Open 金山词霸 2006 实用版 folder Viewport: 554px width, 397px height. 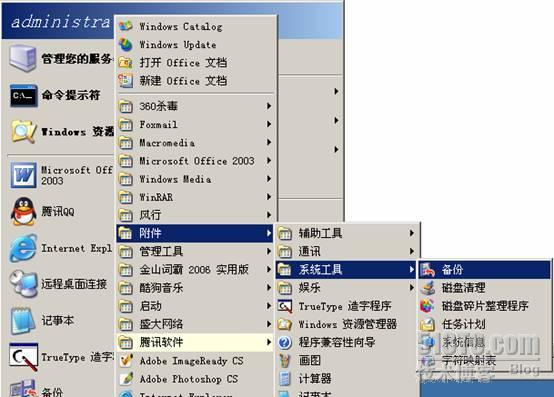coord(195,270)
